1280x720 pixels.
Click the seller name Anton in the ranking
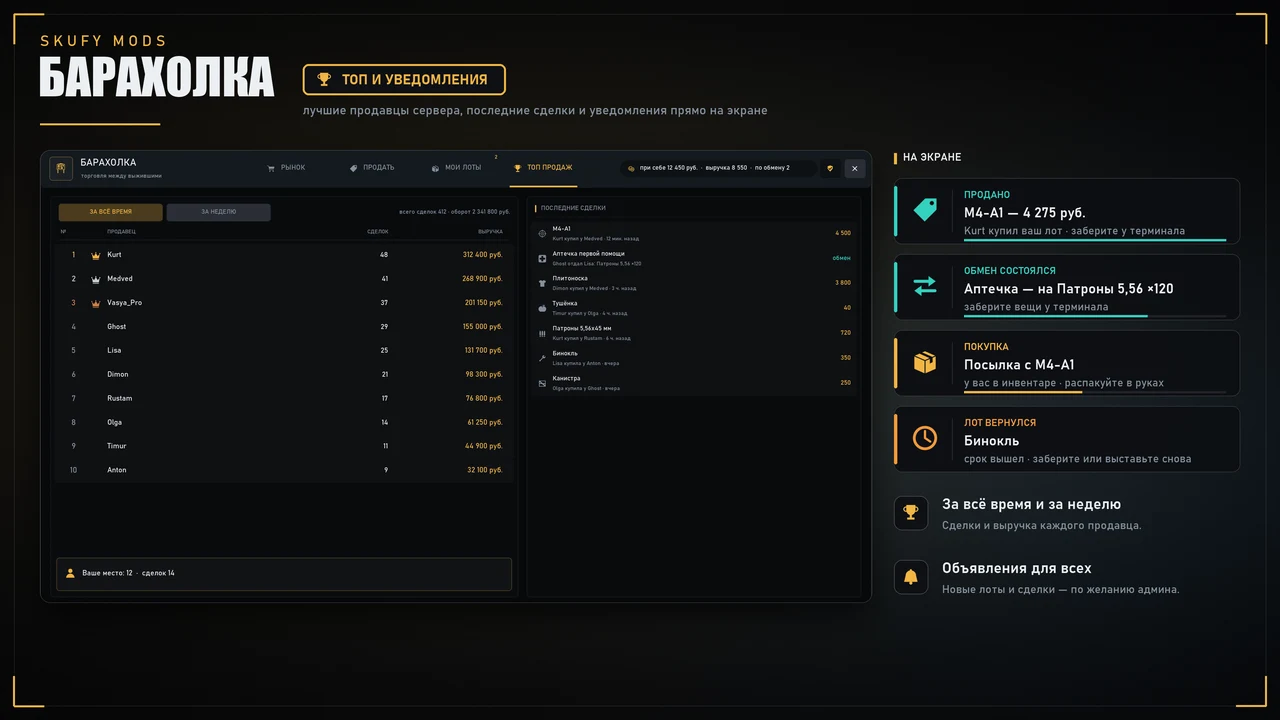pos(117,470)
